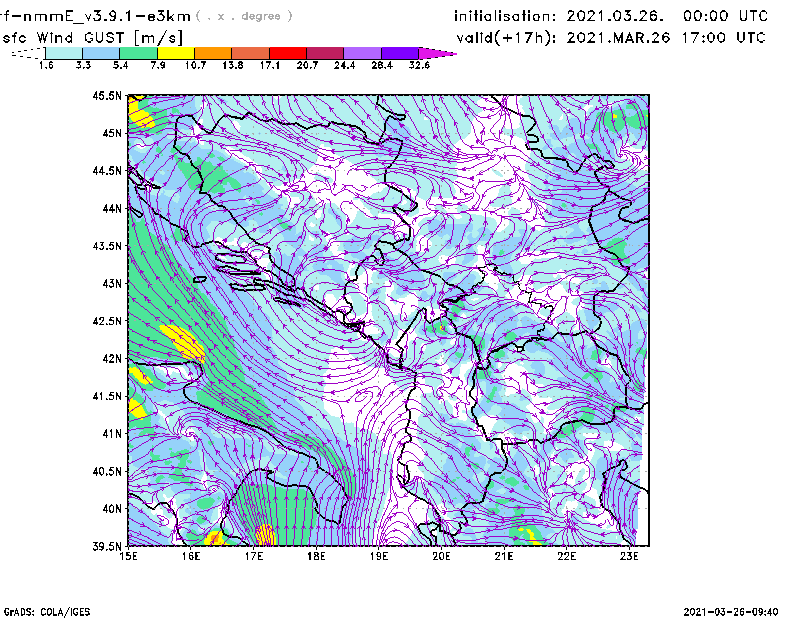Click the 32.6 legend value label
The image size is (800, 618).
tap(419, 65)
